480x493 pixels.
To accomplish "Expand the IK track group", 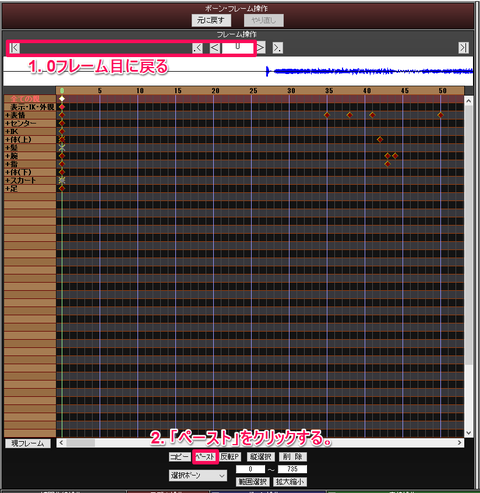I will [7, 131].
